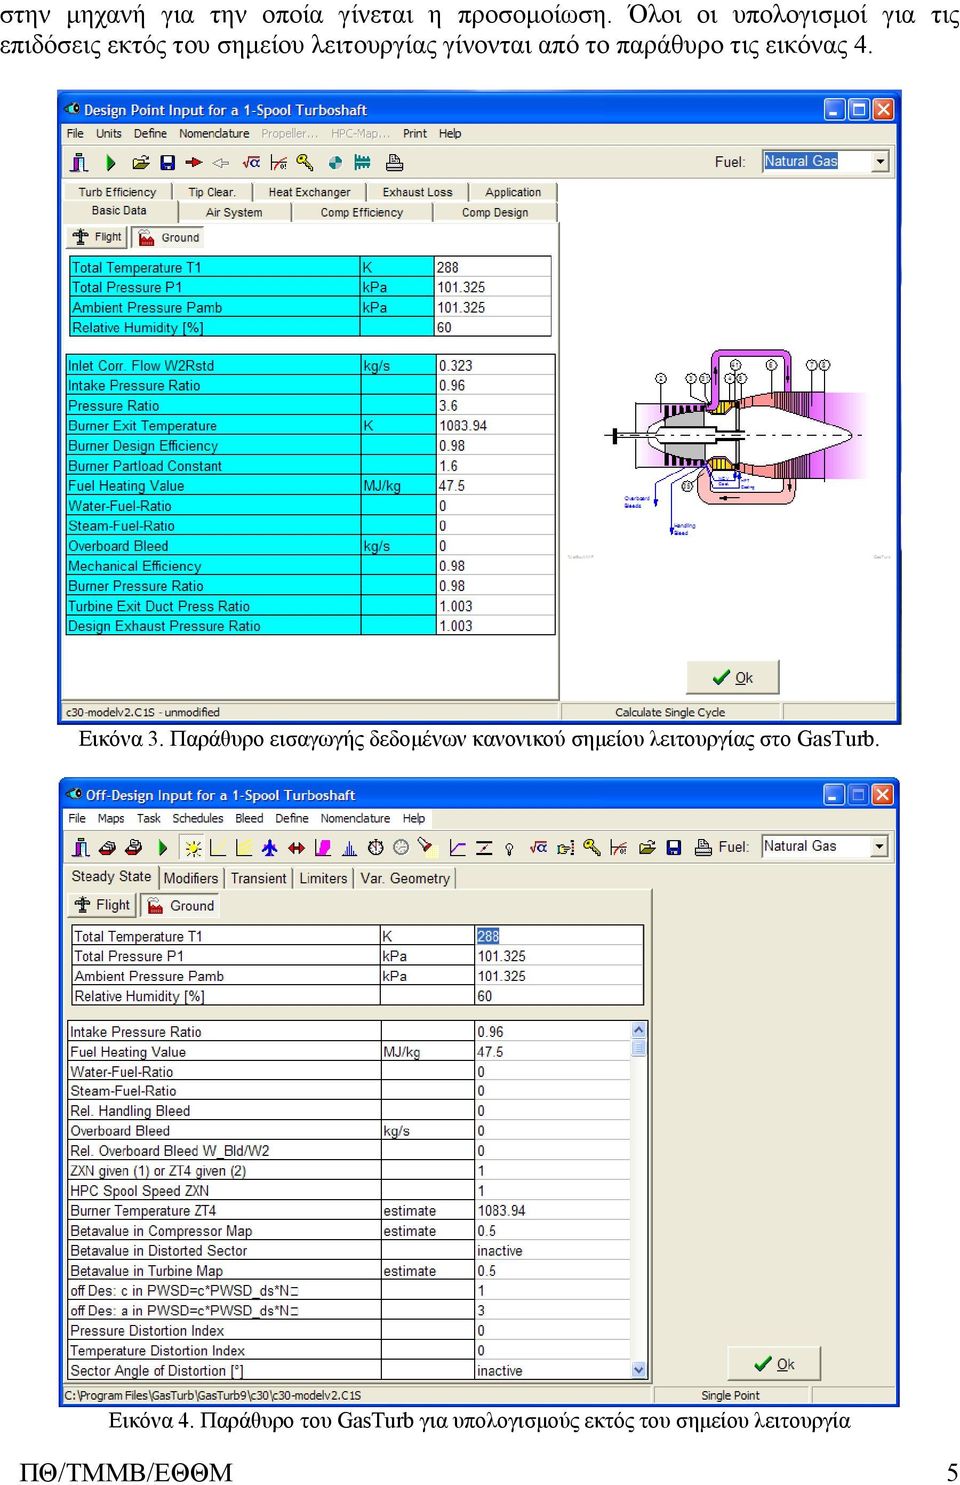Click Ok in the Design Point Input window
This screenshot has height=1485, width=960.
click(732, 677)
